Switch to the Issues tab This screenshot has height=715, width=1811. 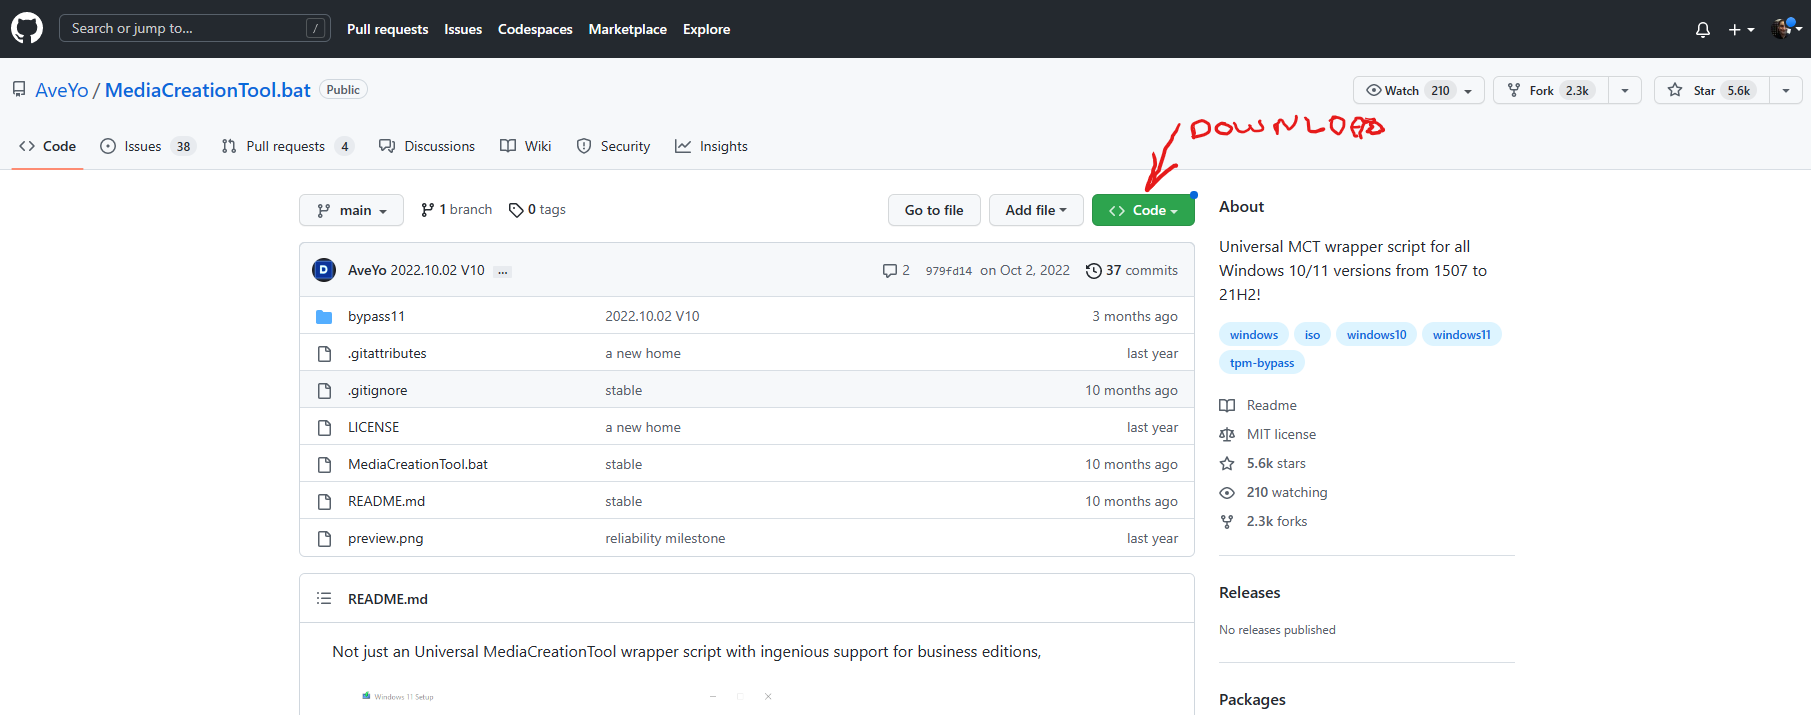pos(143,147)
